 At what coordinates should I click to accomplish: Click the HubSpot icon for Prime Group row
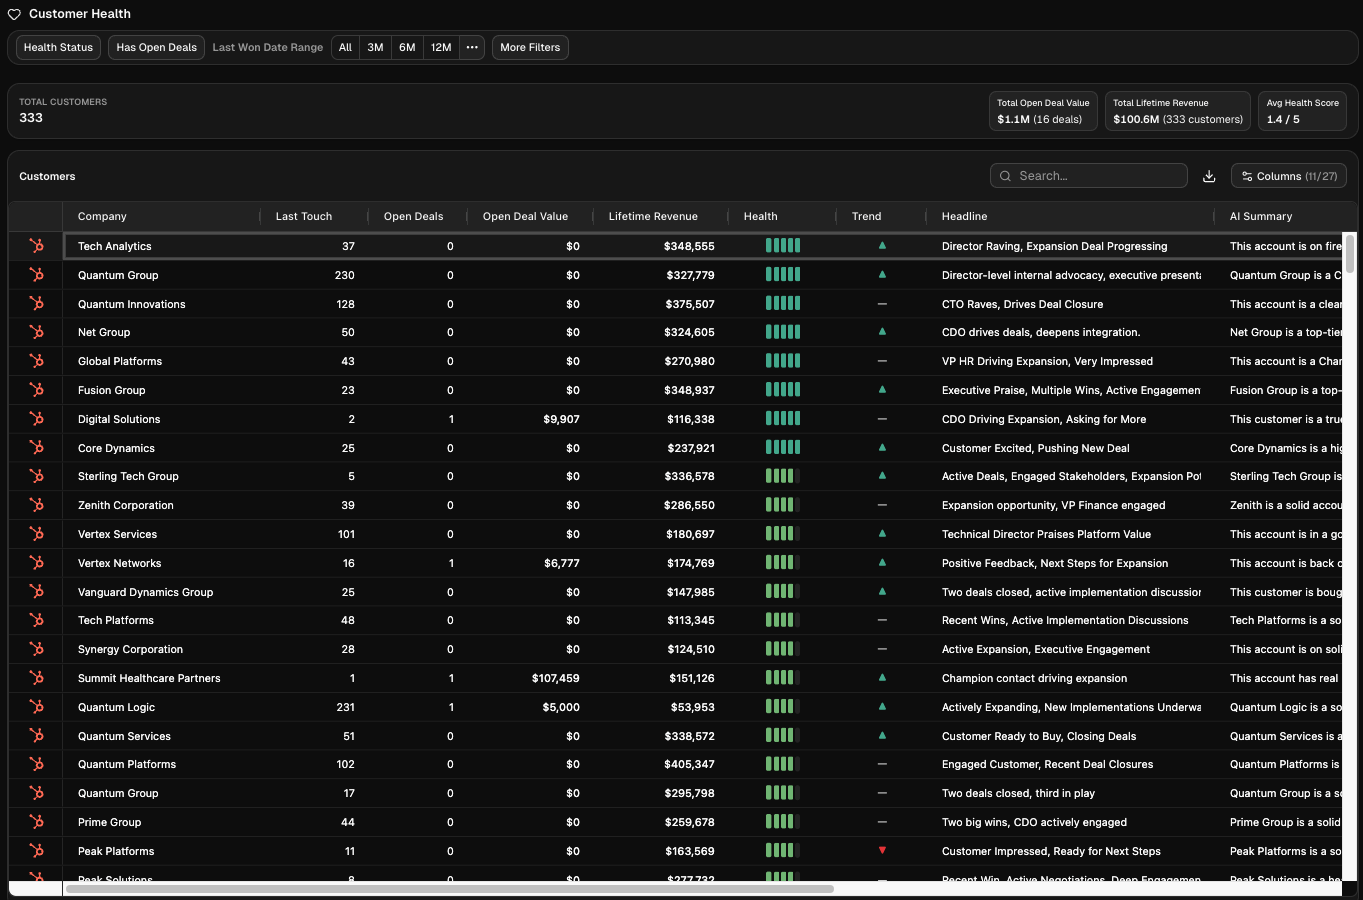[36, 822]
